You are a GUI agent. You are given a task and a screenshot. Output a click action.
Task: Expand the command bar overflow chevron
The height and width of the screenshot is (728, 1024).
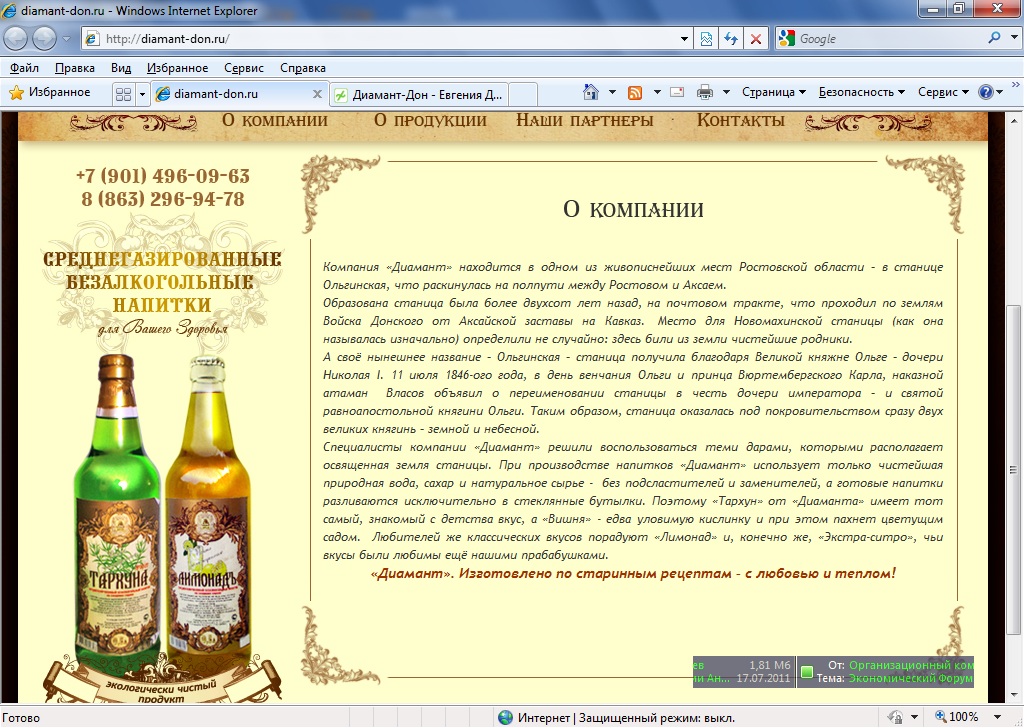(1016, 85)
